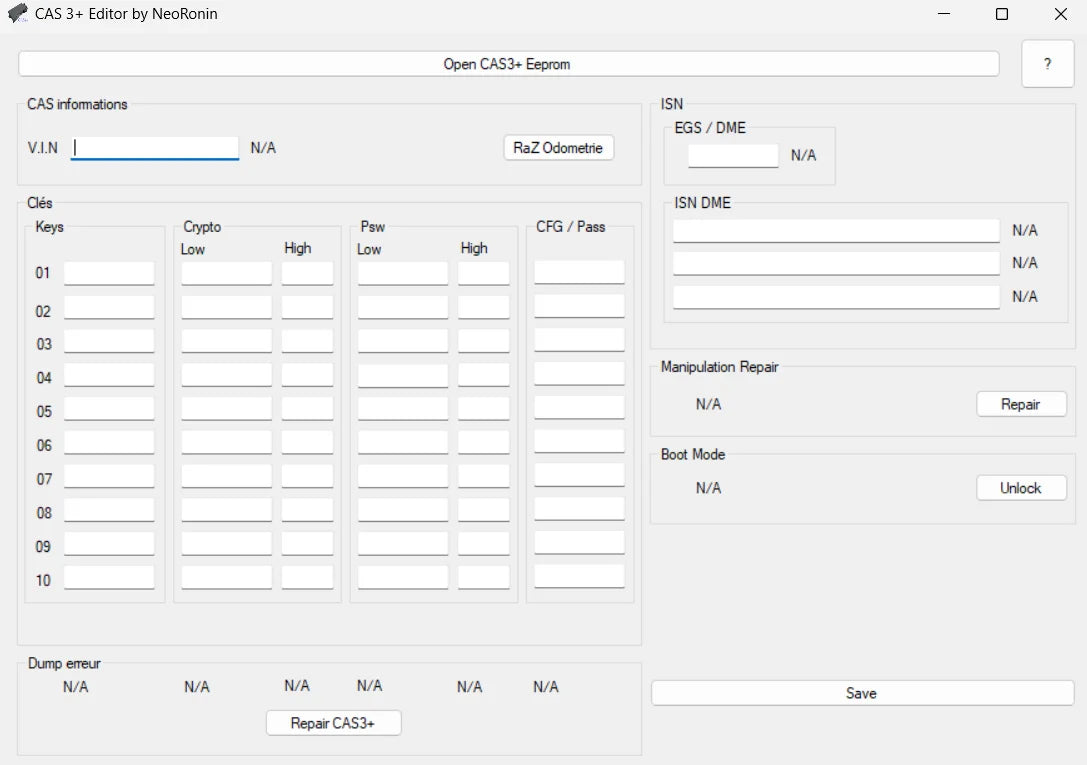Select Psw Low field in row 01
The image size is (1087, 765).
[x=403, y=273]
